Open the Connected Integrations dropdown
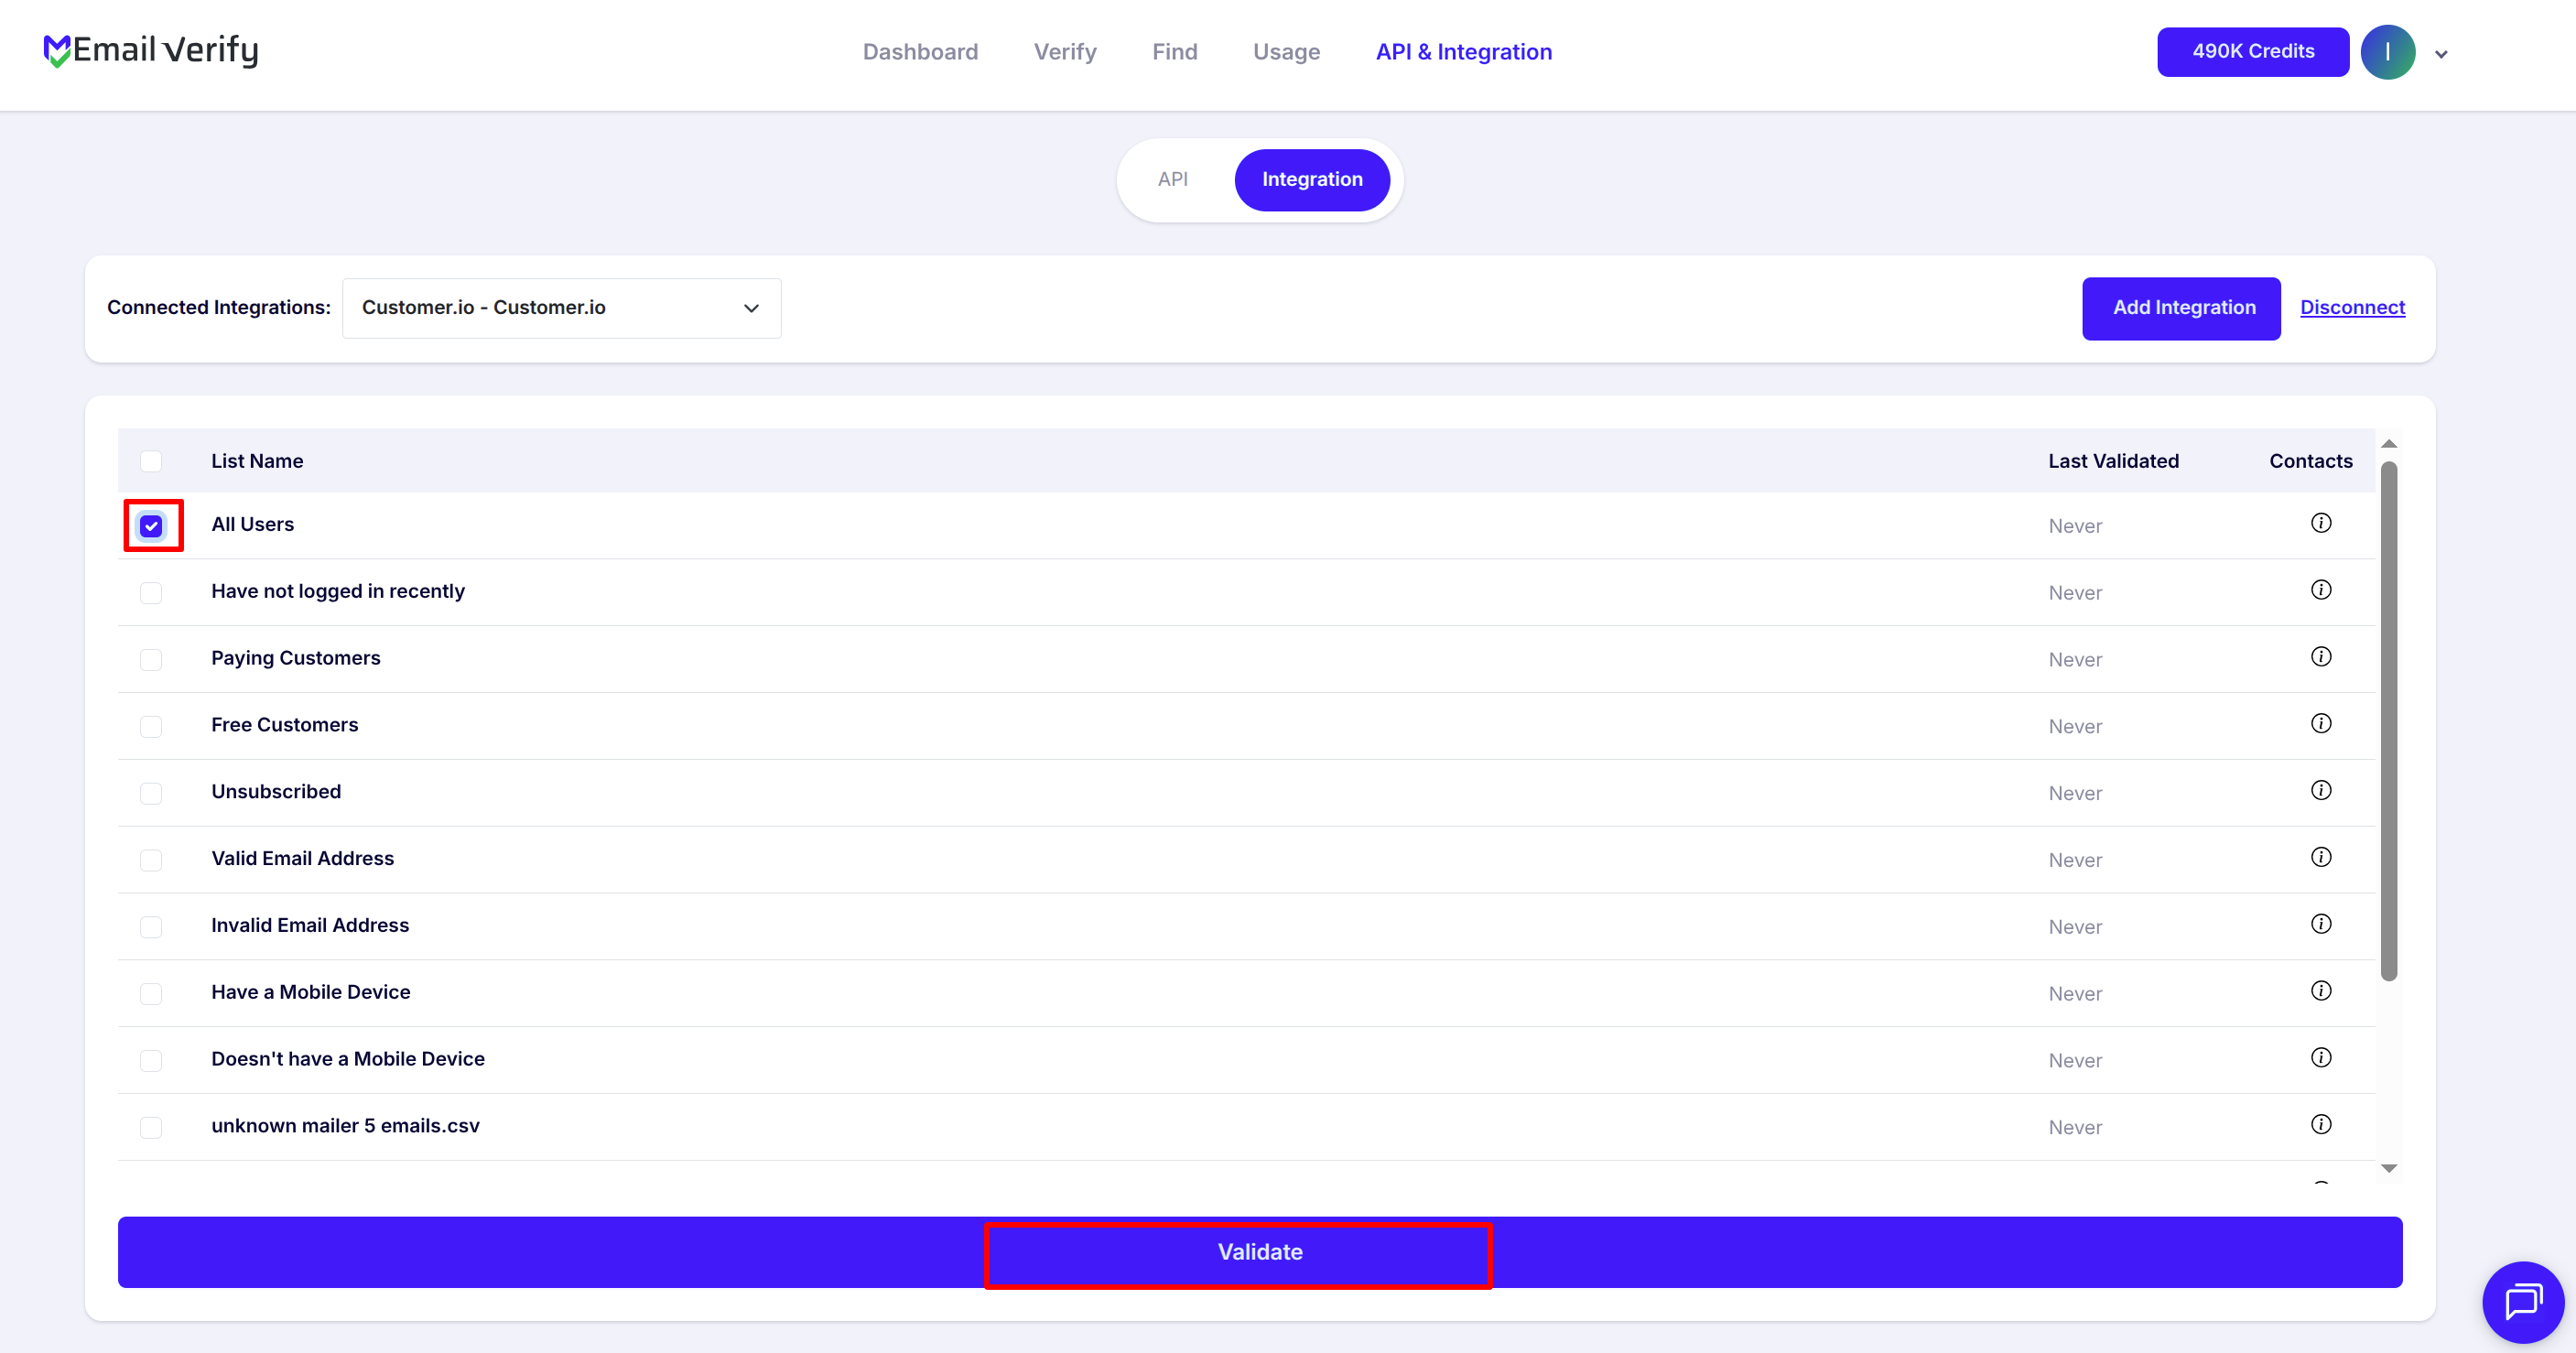 pos(561,308)
